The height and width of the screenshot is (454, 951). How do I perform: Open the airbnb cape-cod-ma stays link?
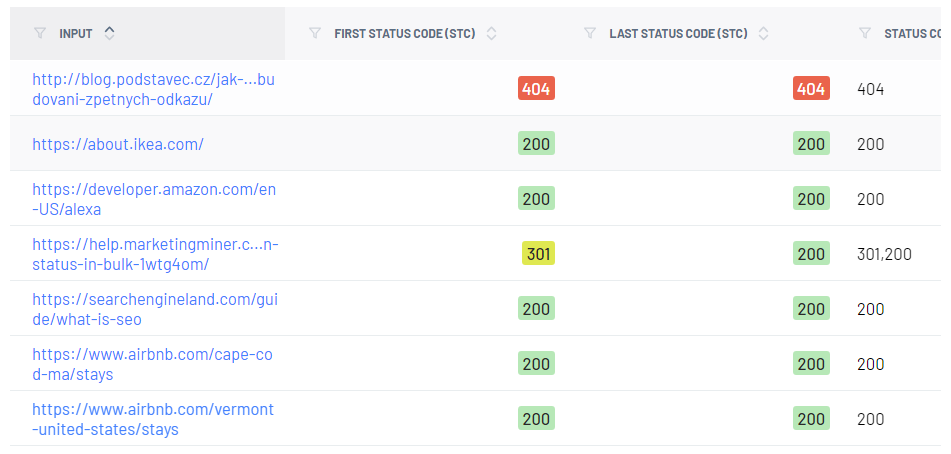[152, 364]
